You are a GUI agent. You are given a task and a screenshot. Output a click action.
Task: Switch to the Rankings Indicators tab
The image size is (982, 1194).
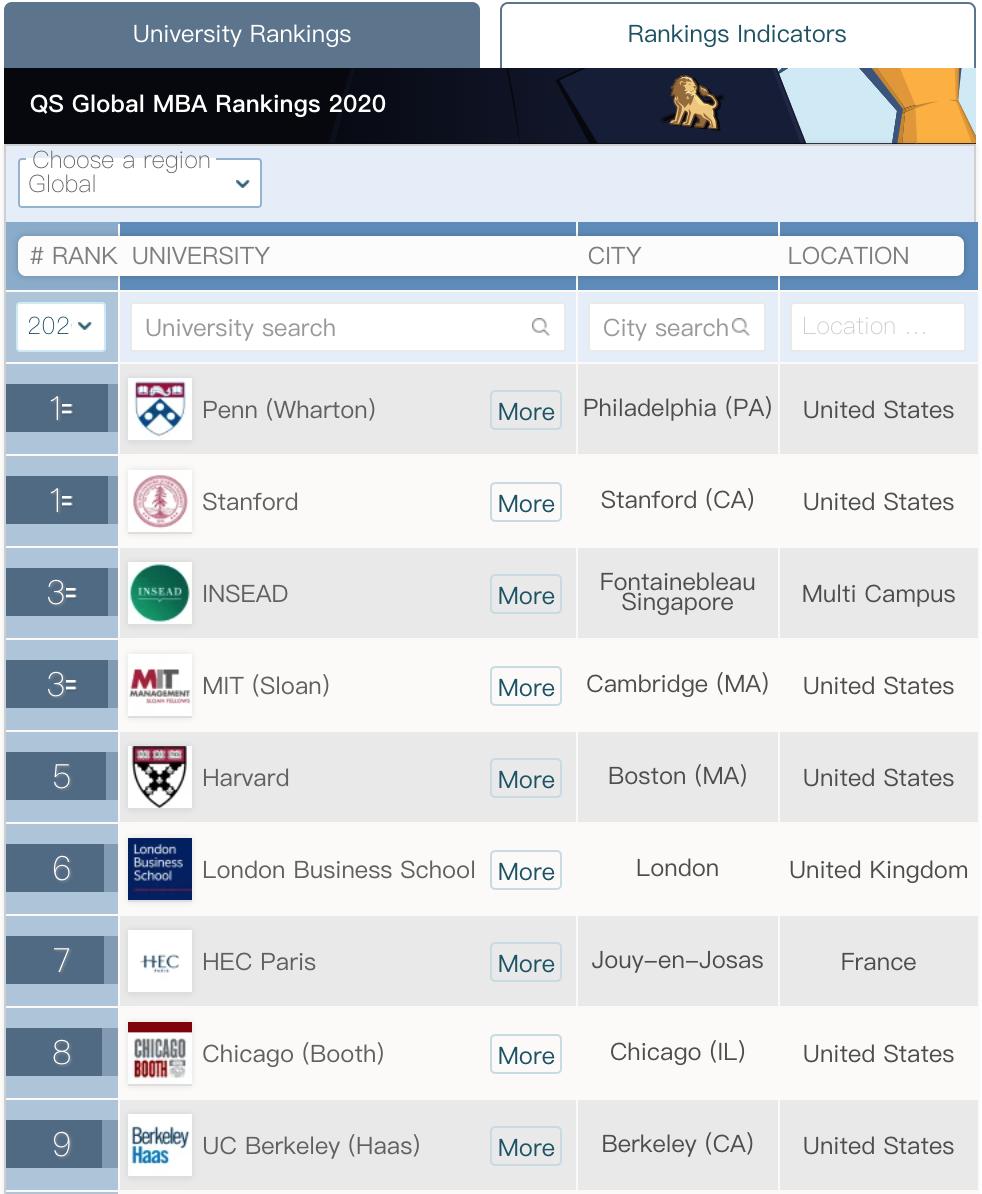[x=737, y=34]
